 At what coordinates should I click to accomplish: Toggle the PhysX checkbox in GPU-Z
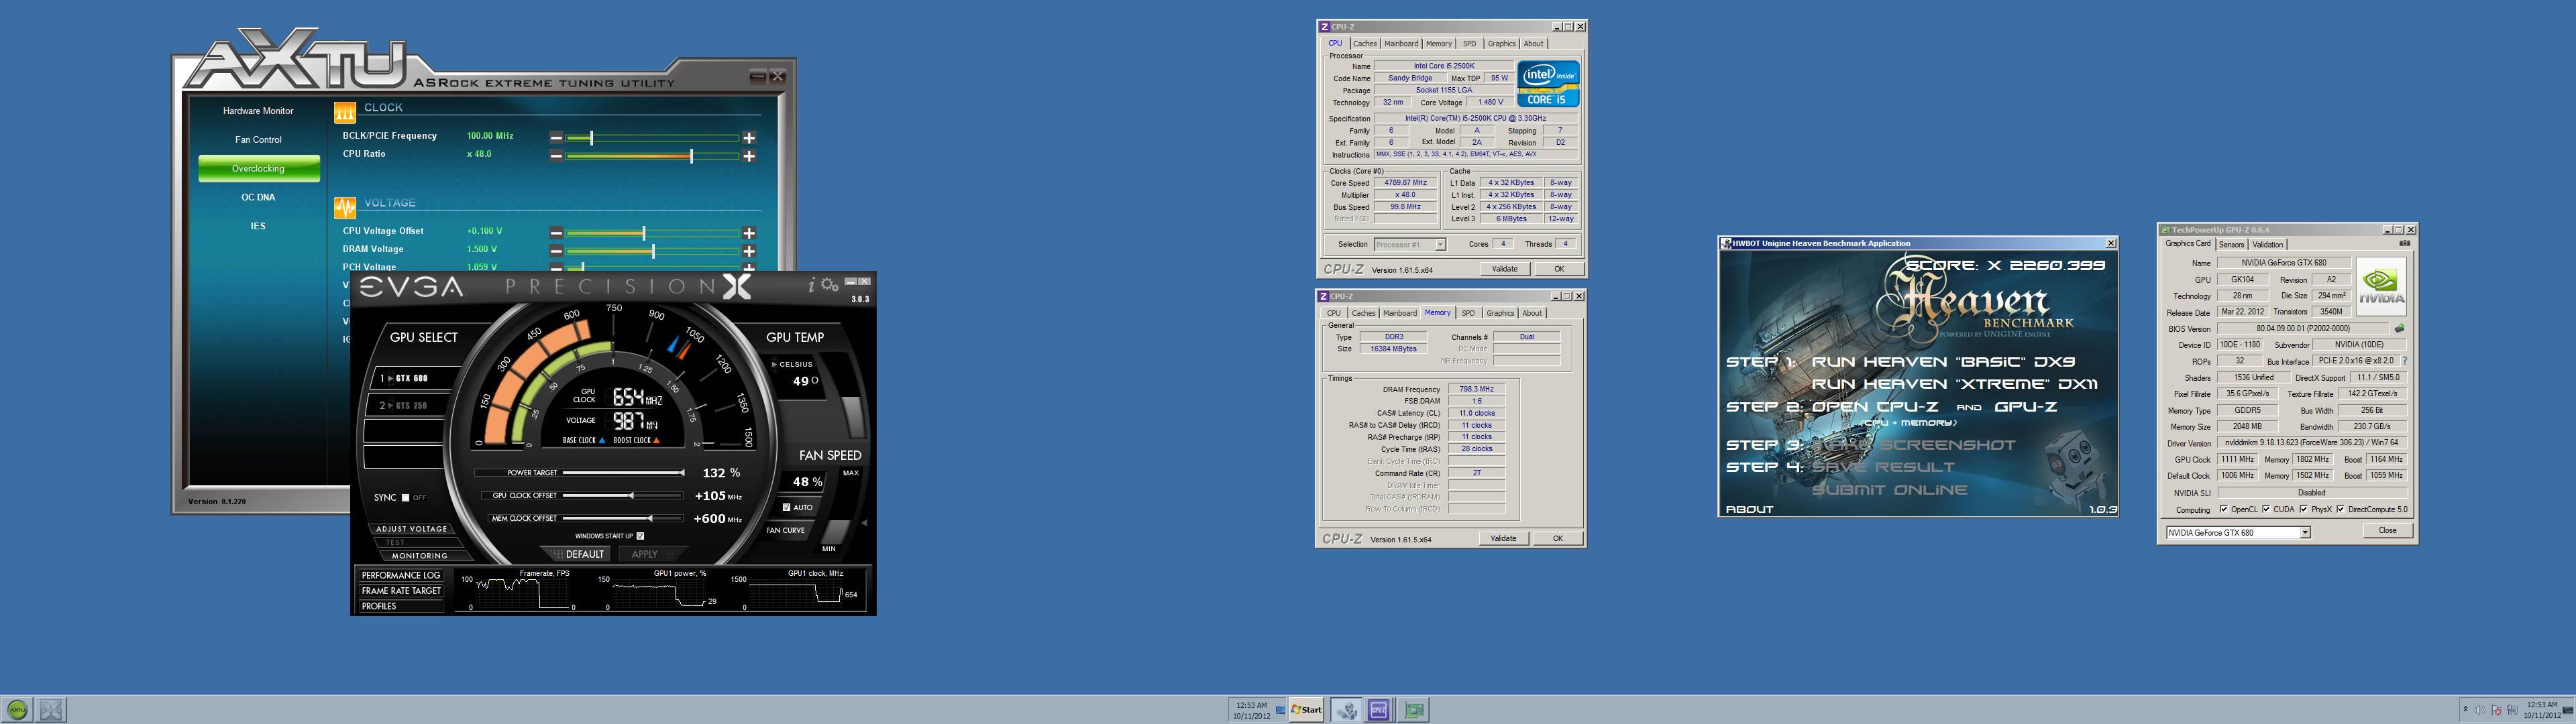(x=2303, y=509)
